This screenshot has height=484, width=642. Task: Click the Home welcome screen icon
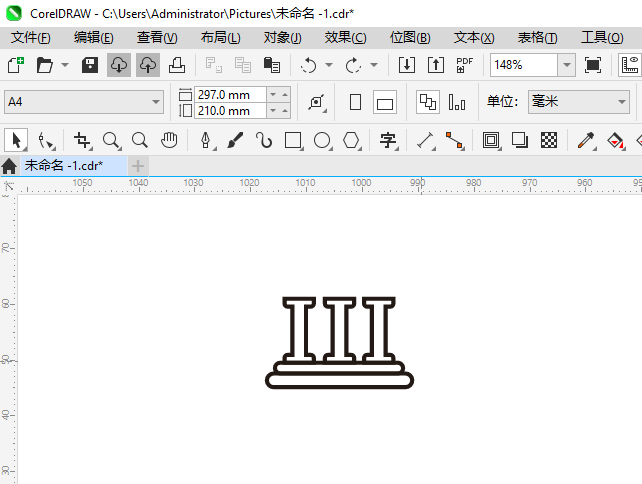9,166
